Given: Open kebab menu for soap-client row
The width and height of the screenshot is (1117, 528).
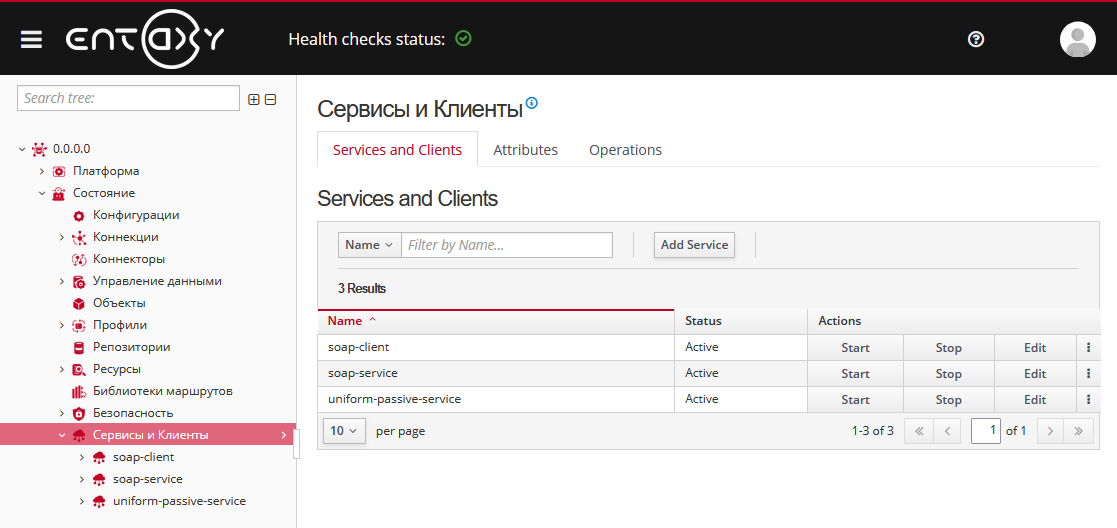Looking at the screenshot, I should [x=1089, y=348].
